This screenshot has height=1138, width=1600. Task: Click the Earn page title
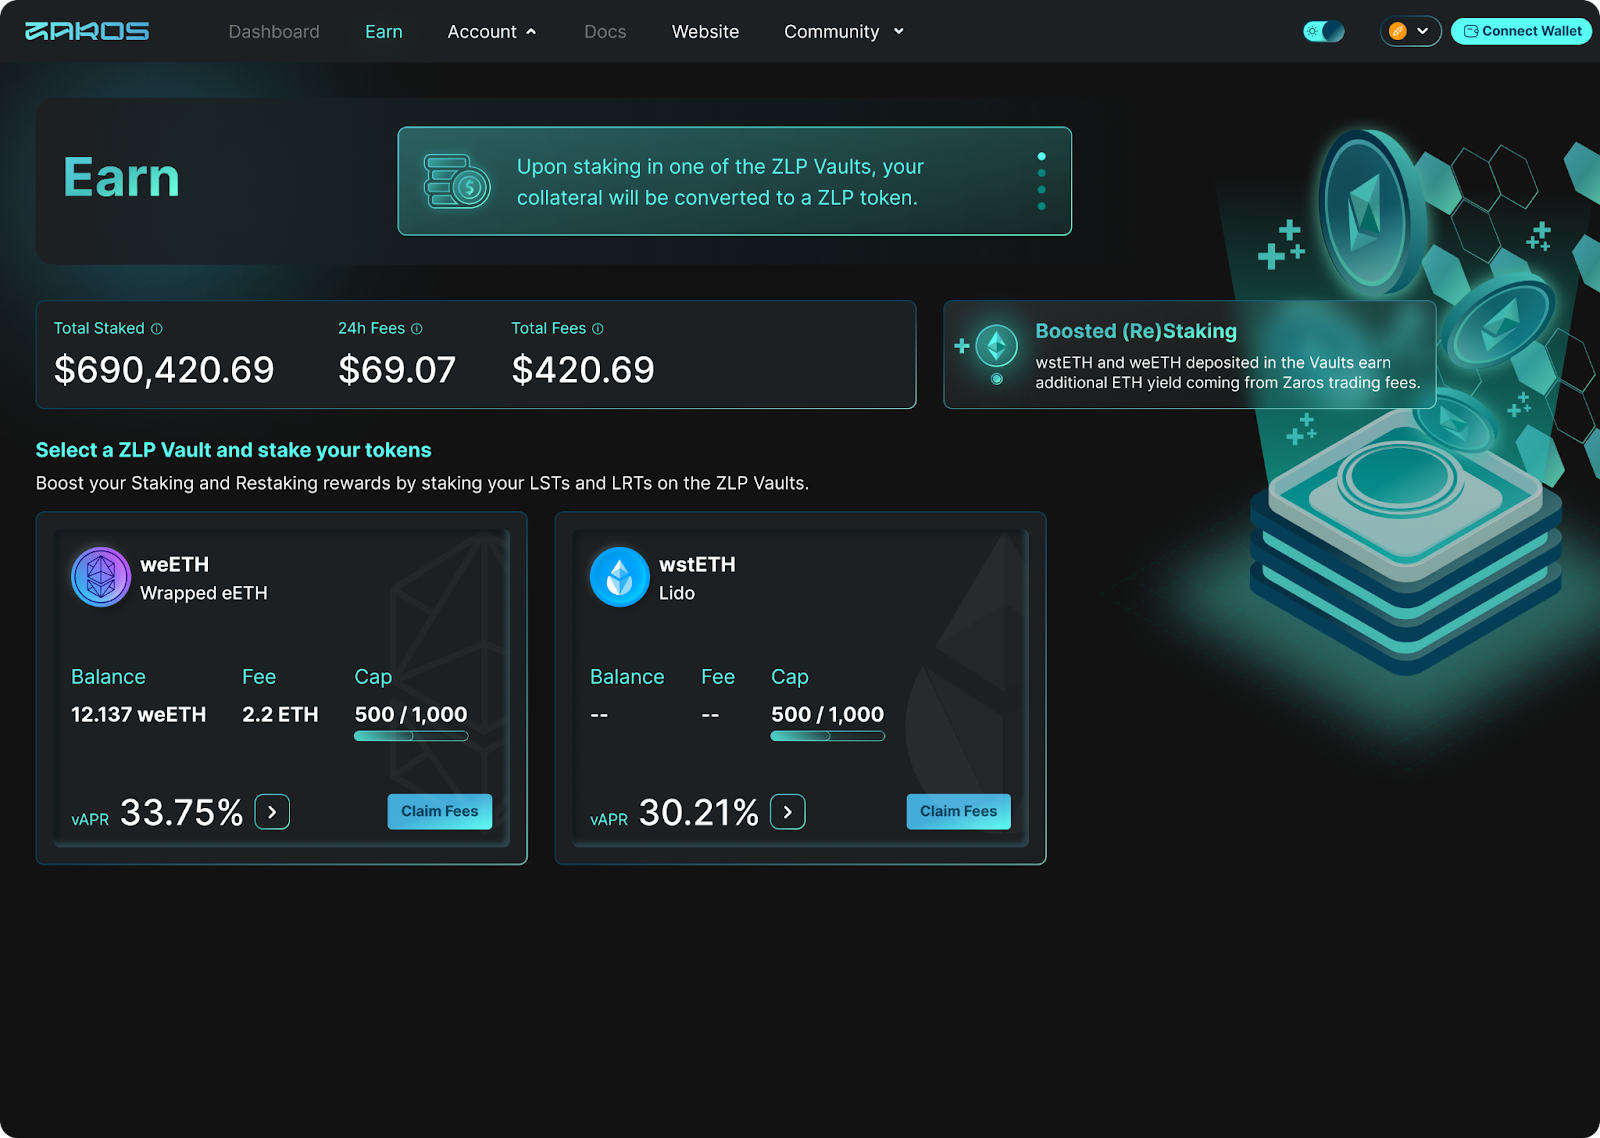121,178
